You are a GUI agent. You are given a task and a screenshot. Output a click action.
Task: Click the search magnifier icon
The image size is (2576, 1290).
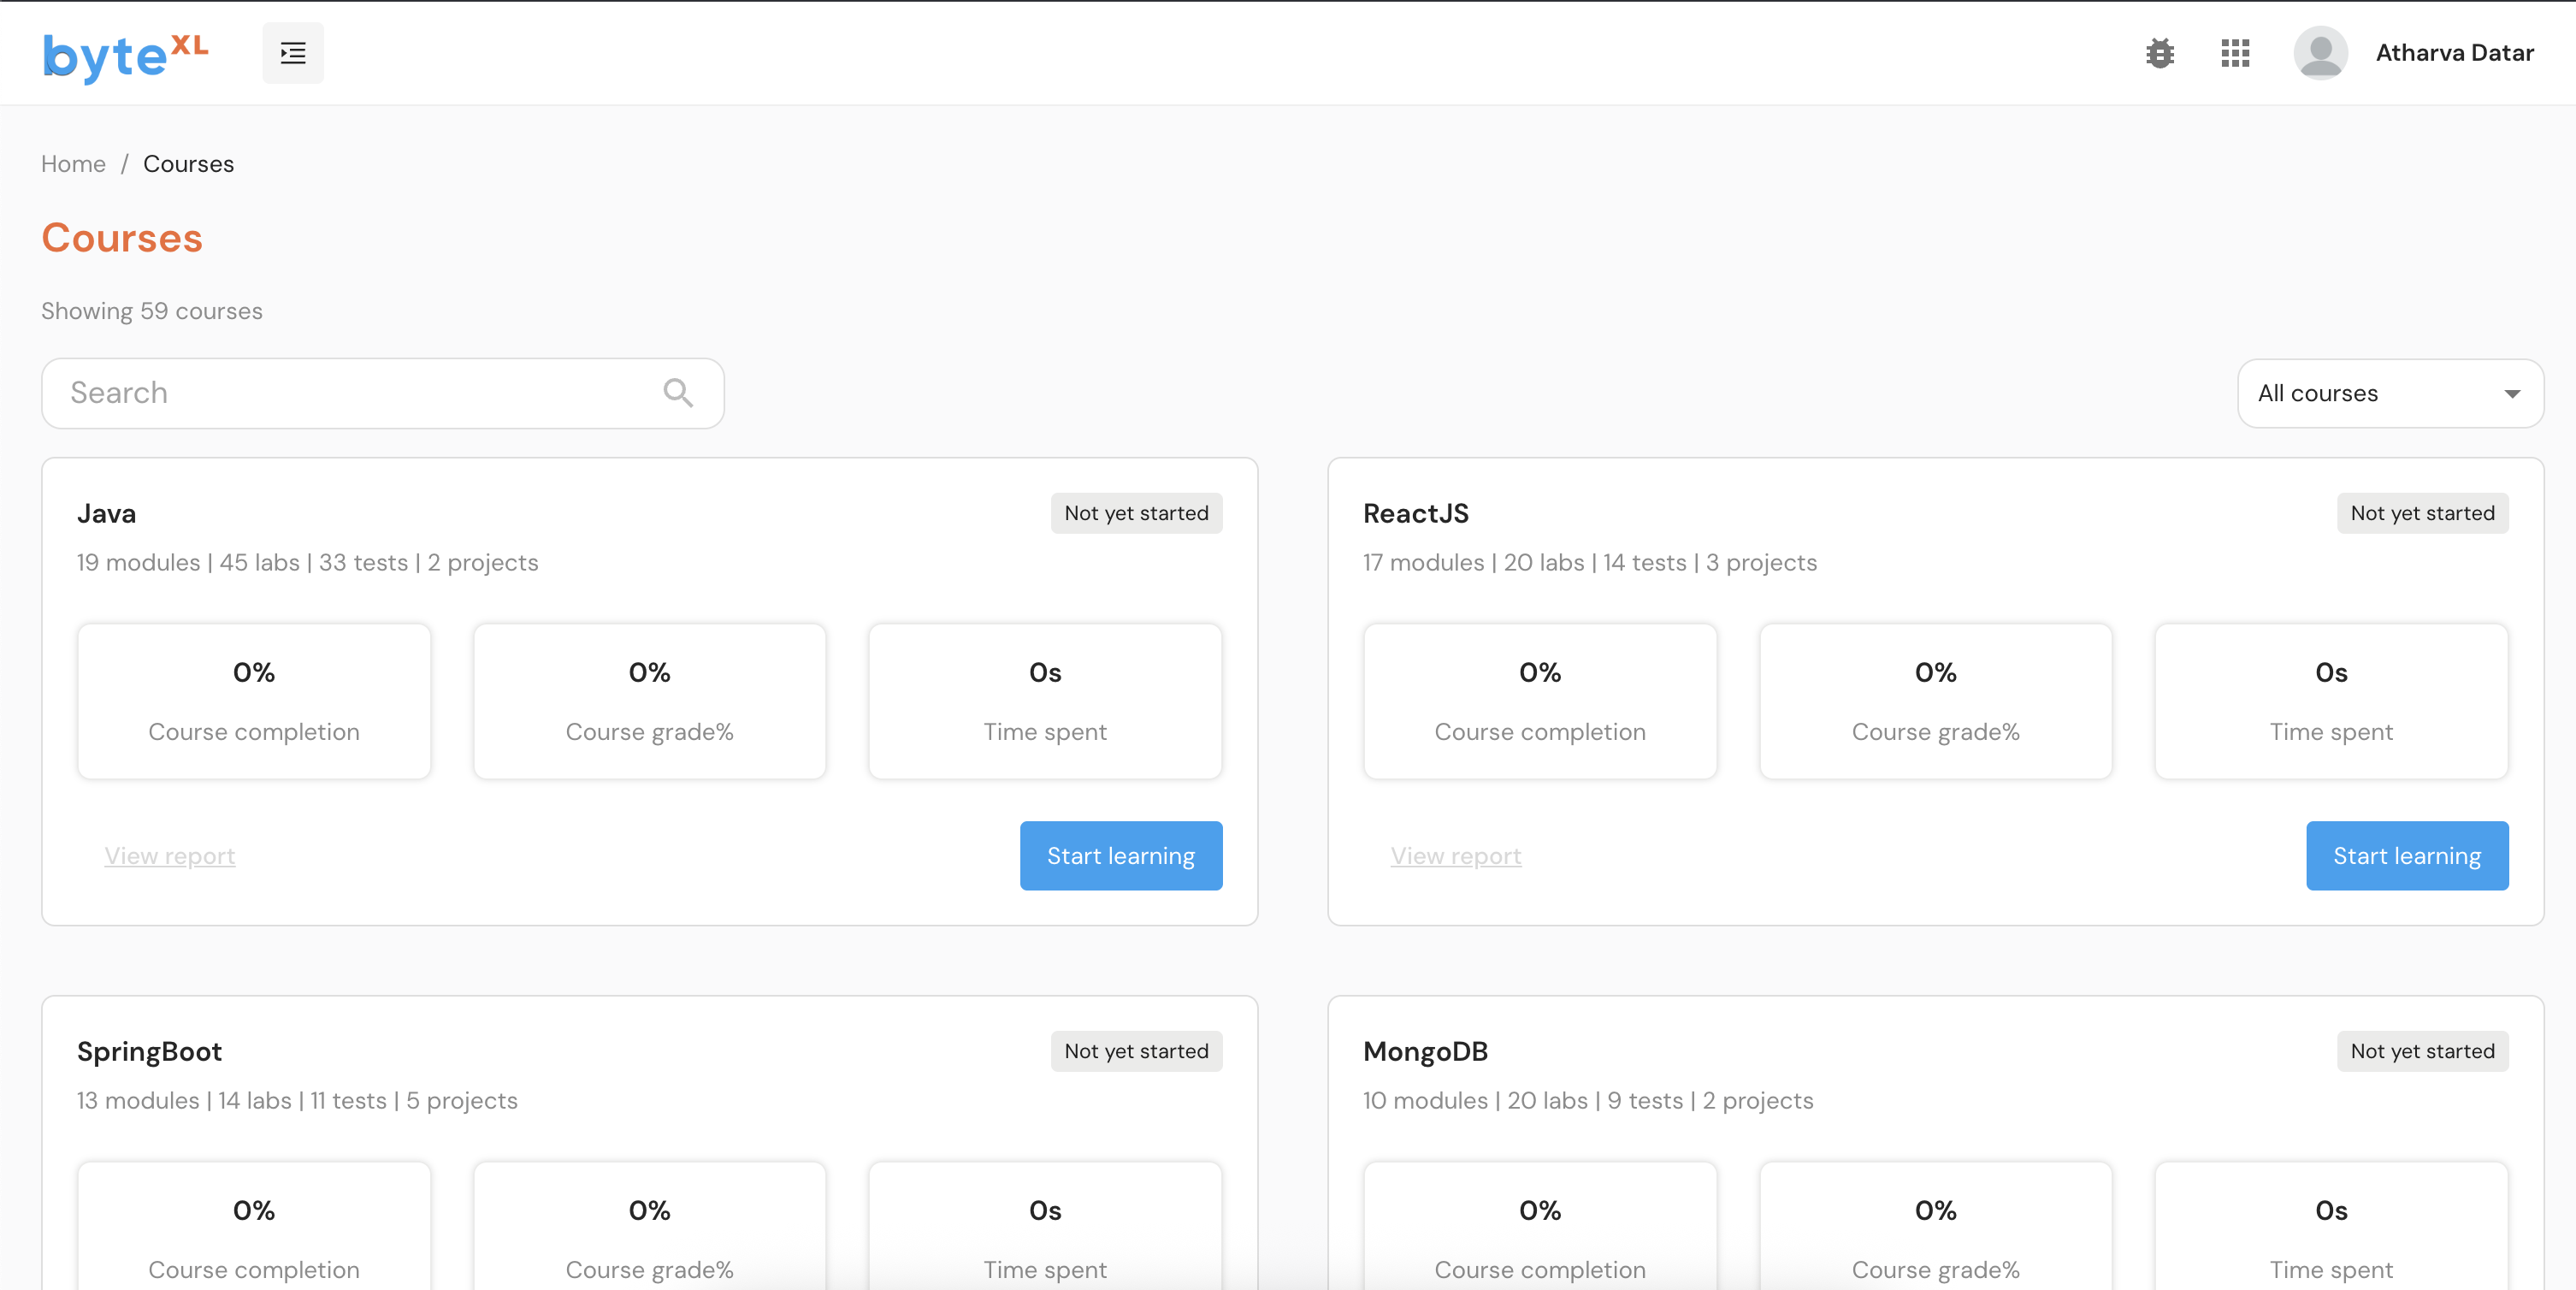tap(678, 393)
